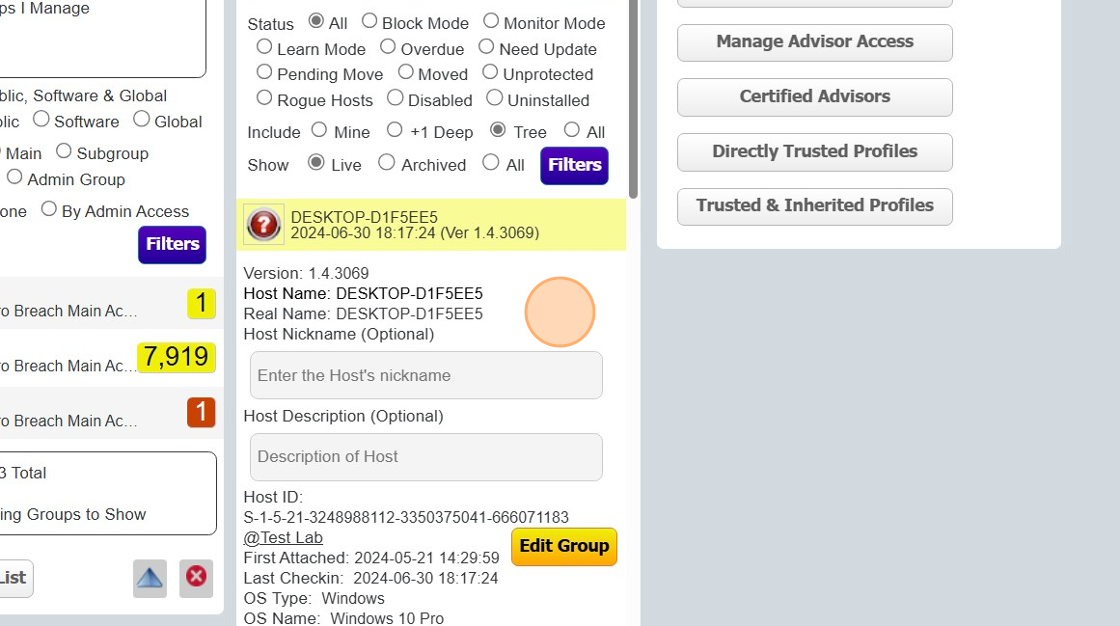Image resolution: width=1120 pixels, height=626 pixels.
Task: Open Manage Advisor Access
Action: click(x=814, y=42)
